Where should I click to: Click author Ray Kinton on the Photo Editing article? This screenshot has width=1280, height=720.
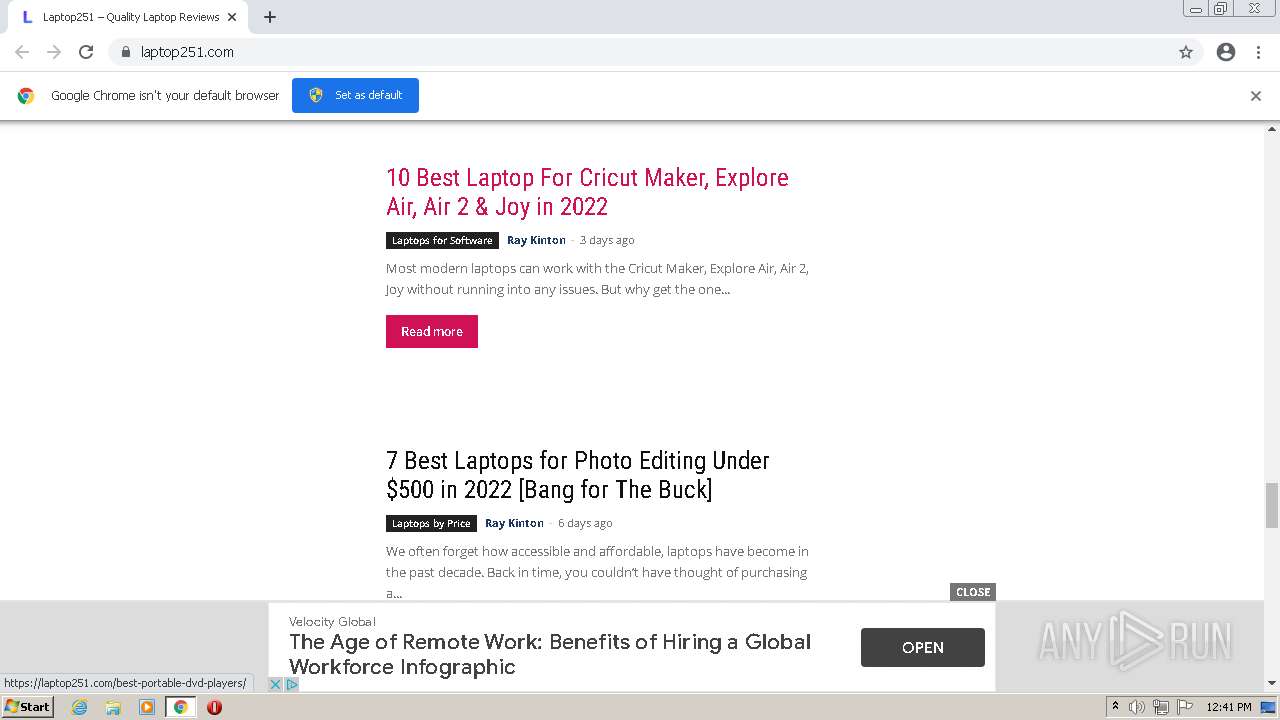click(x=514, y=523)
